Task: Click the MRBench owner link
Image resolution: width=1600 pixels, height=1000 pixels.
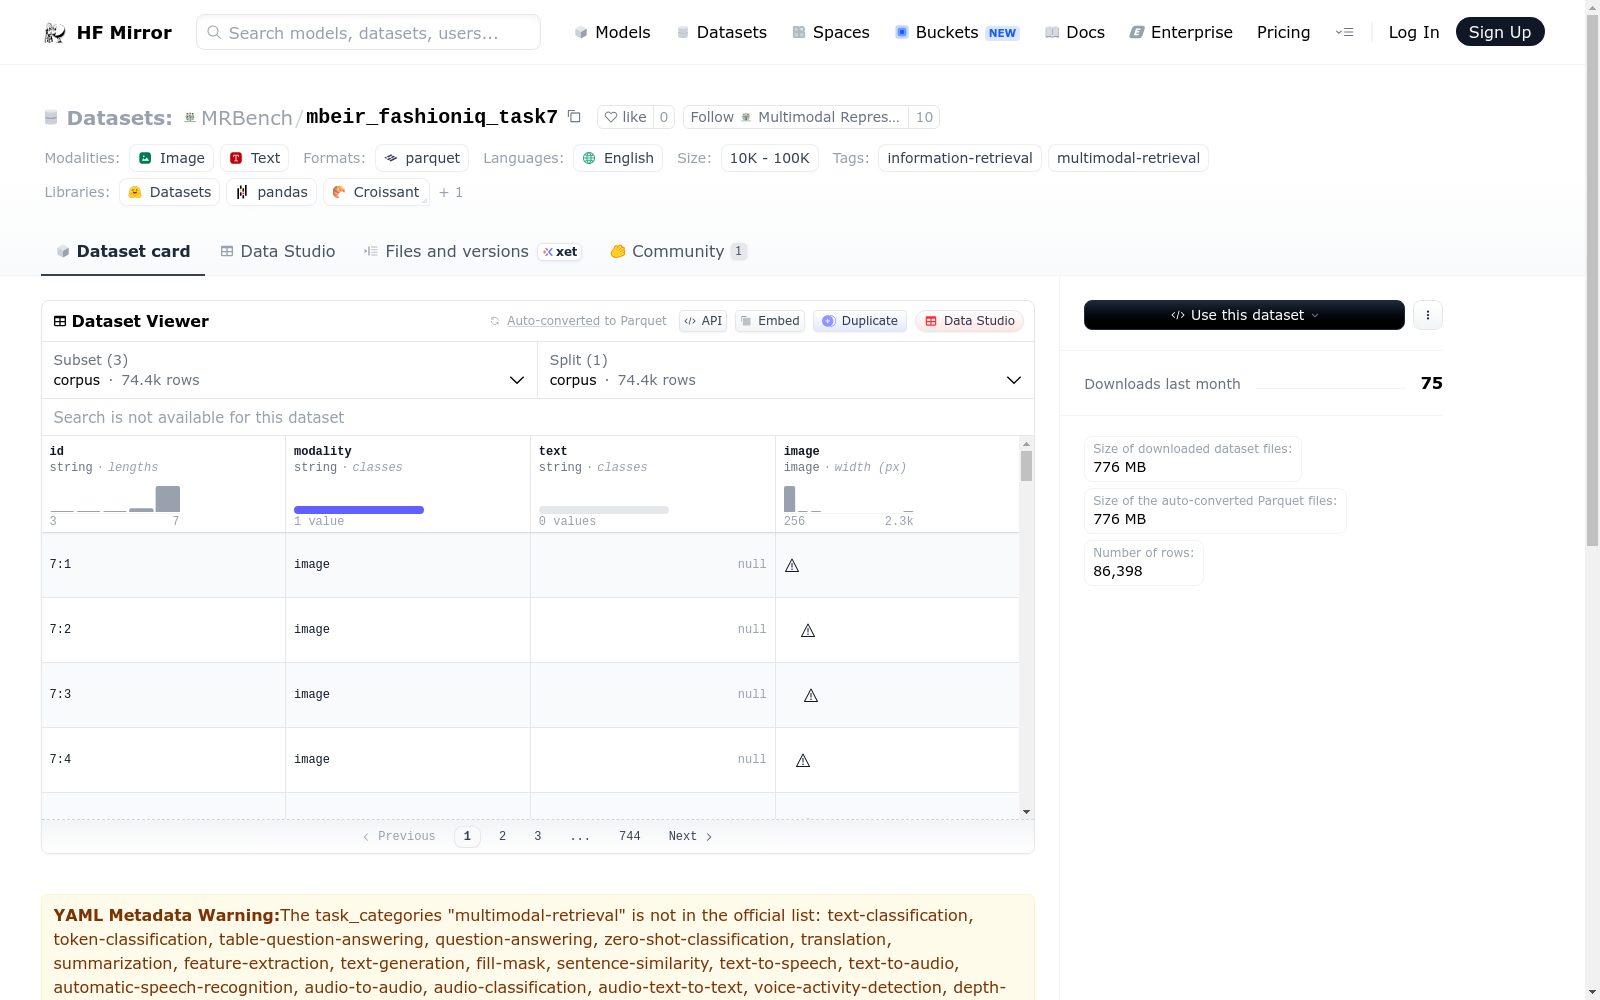Action: (x=247, y=118)
